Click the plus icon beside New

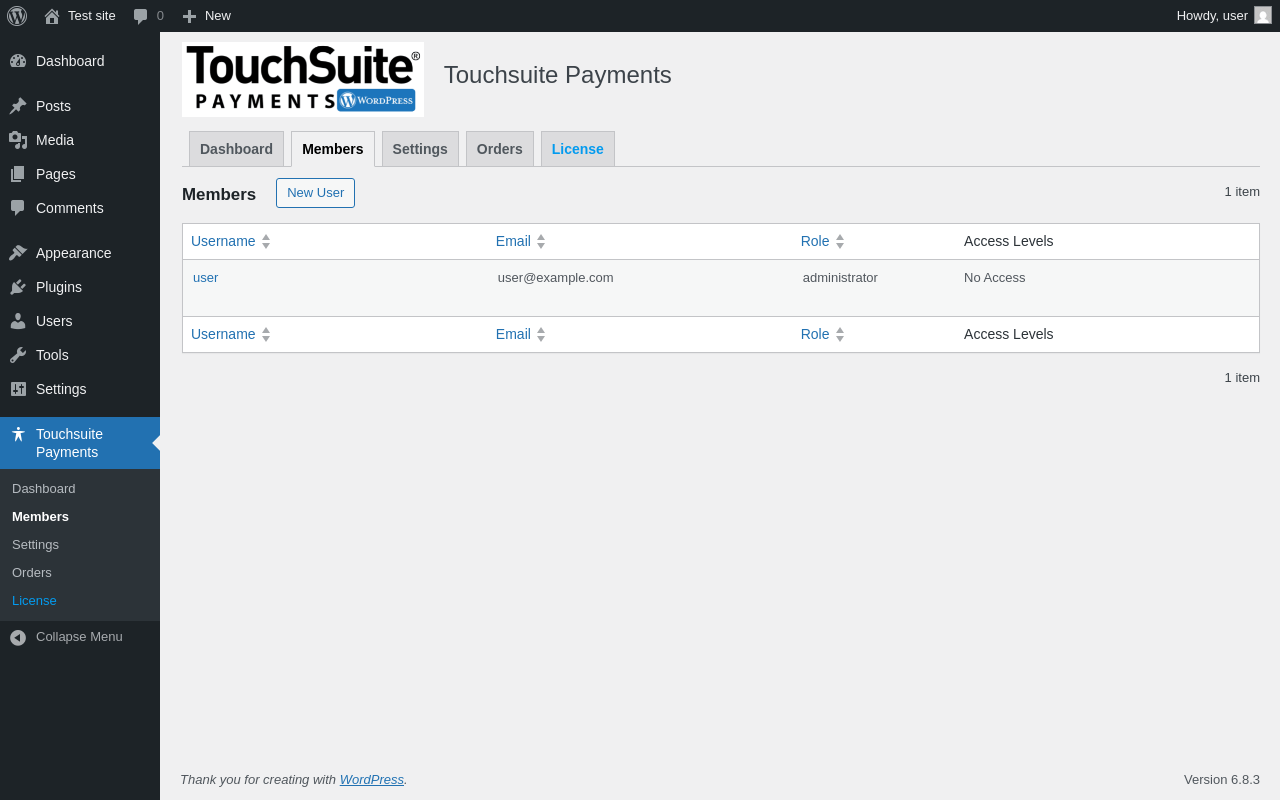(189, 16)
